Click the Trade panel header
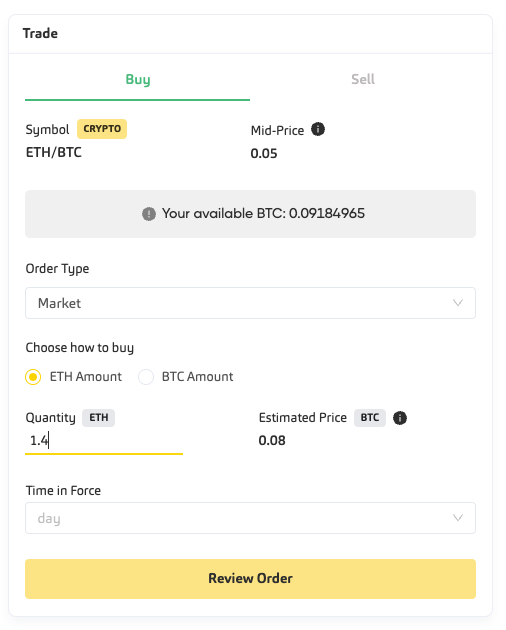 tap(250, 34)
